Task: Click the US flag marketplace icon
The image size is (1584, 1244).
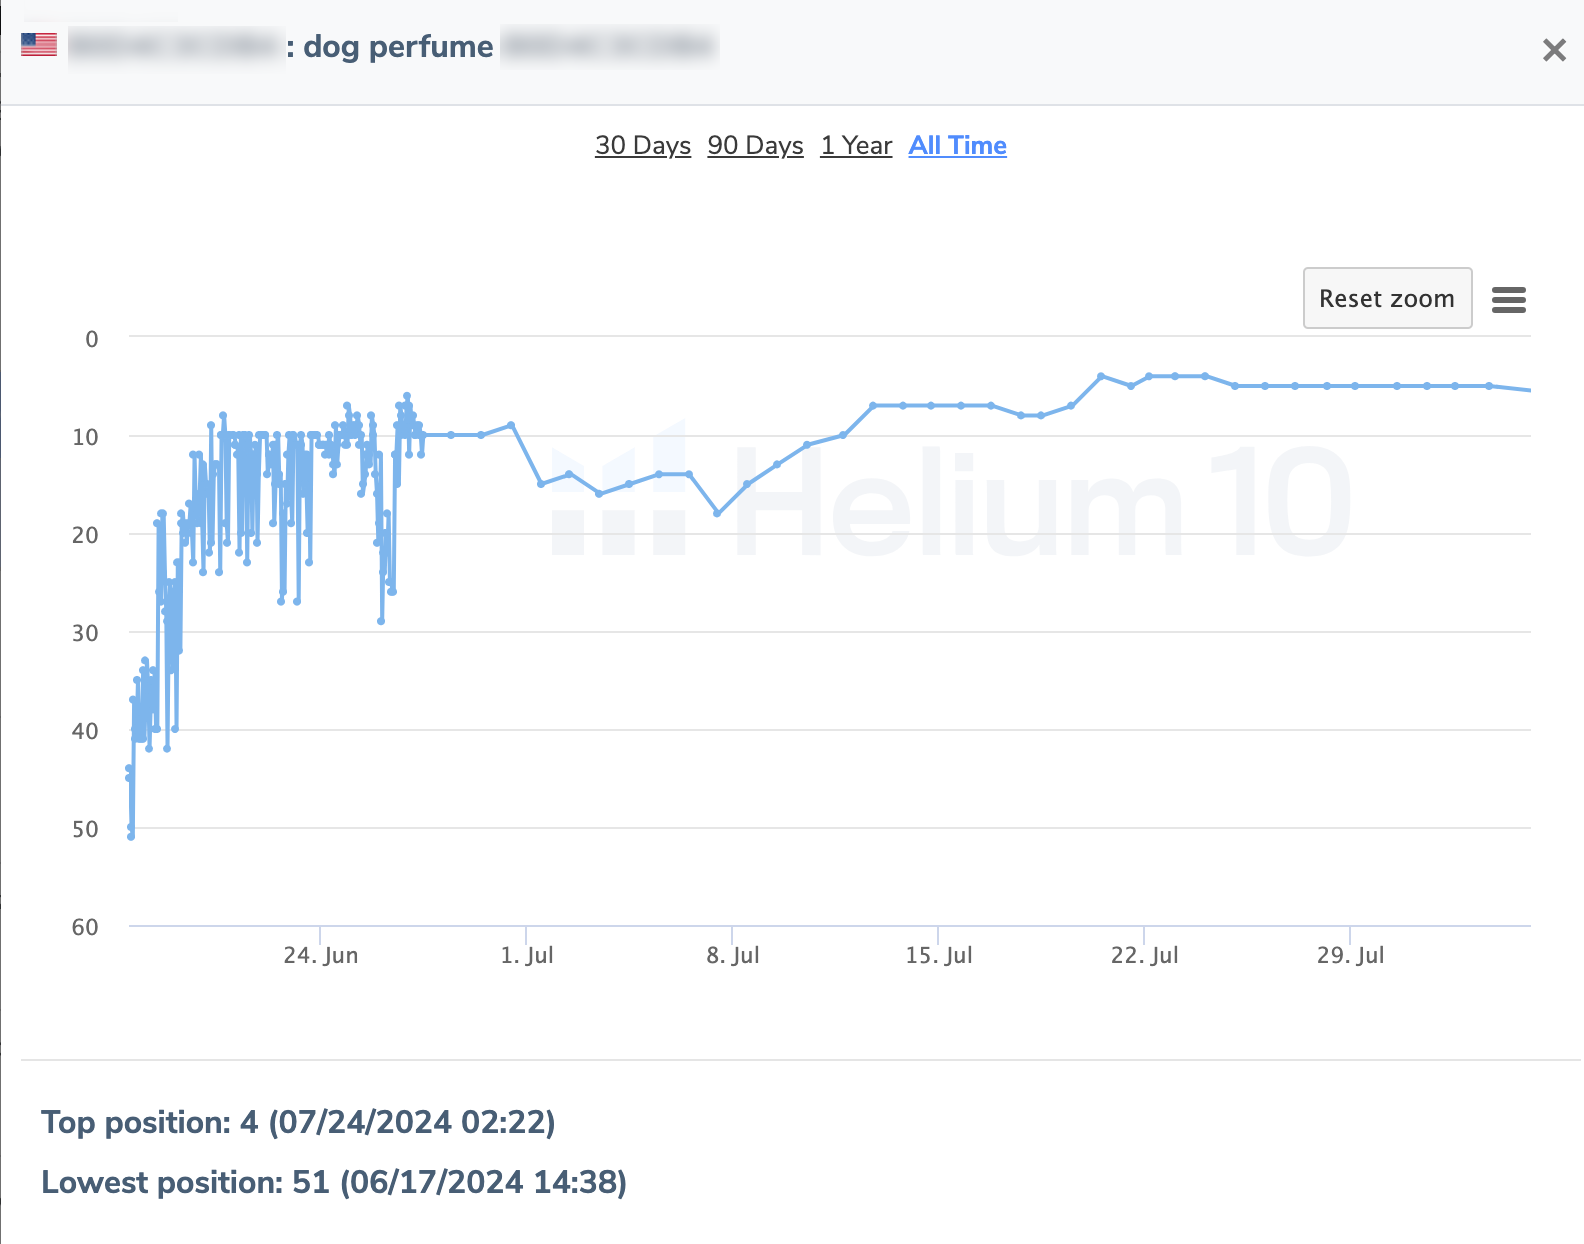Action: pyautogui.click(x=39, y=45)
